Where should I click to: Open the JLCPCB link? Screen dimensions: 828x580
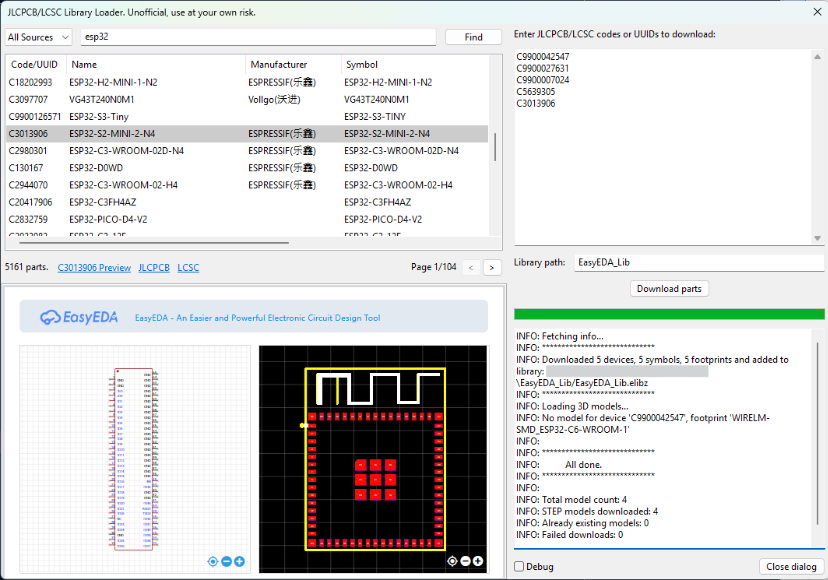click(154, 268)
